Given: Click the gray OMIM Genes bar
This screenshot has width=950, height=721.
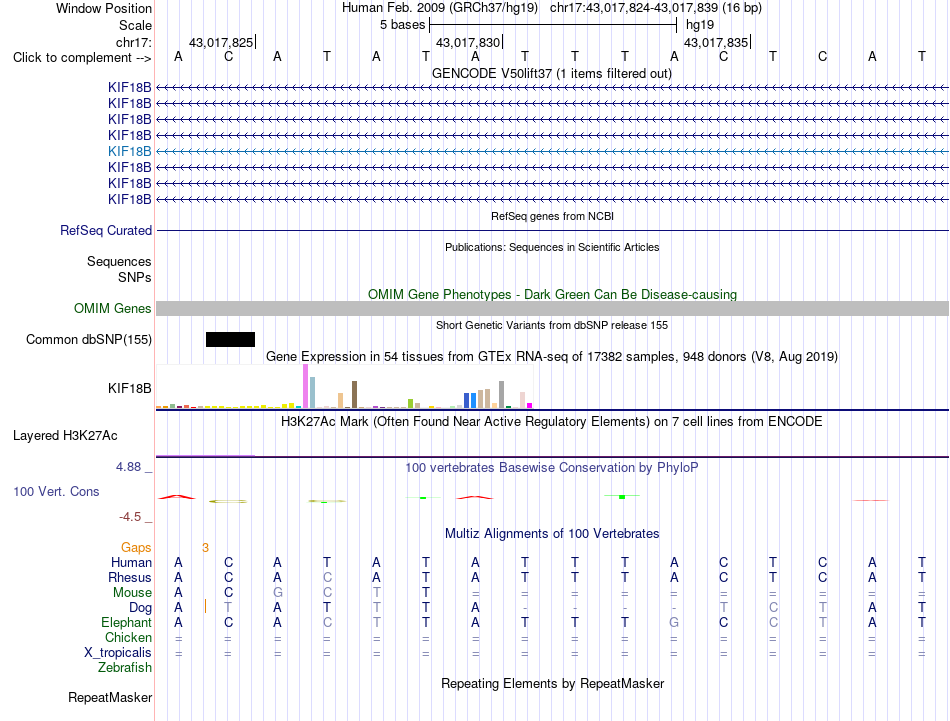Looking at the screenshot, I should [x=552, y=308].
